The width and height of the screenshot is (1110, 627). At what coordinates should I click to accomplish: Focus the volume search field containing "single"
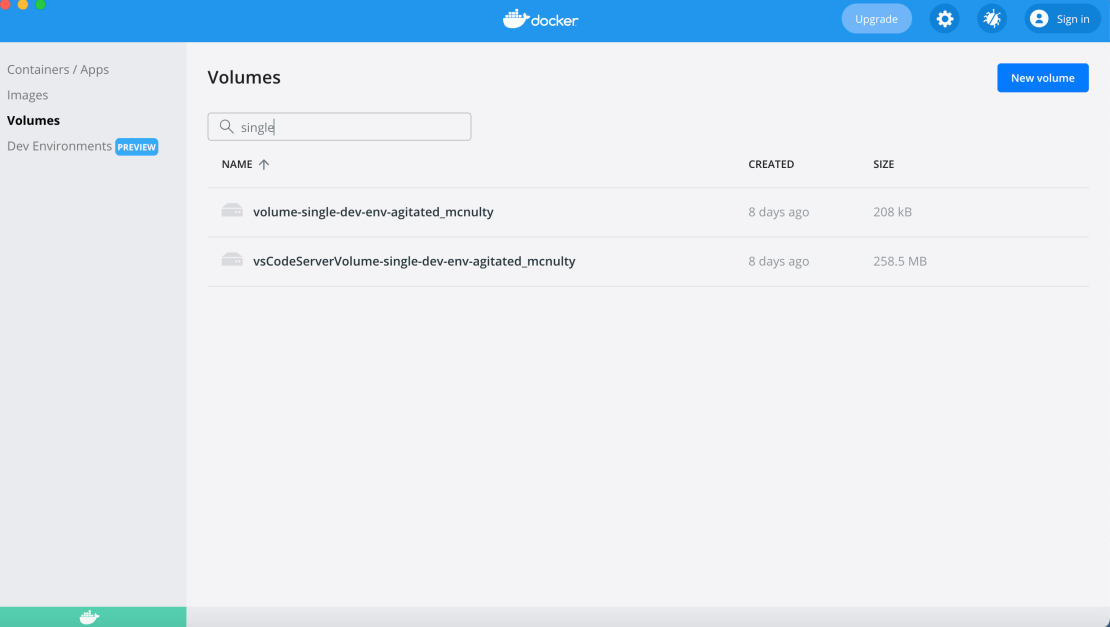(350, 127)
